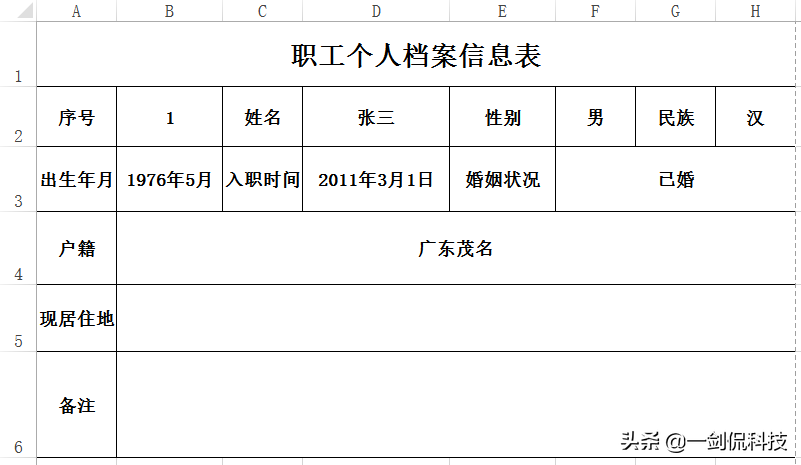Select row 5 header

(x=18, y=318)
